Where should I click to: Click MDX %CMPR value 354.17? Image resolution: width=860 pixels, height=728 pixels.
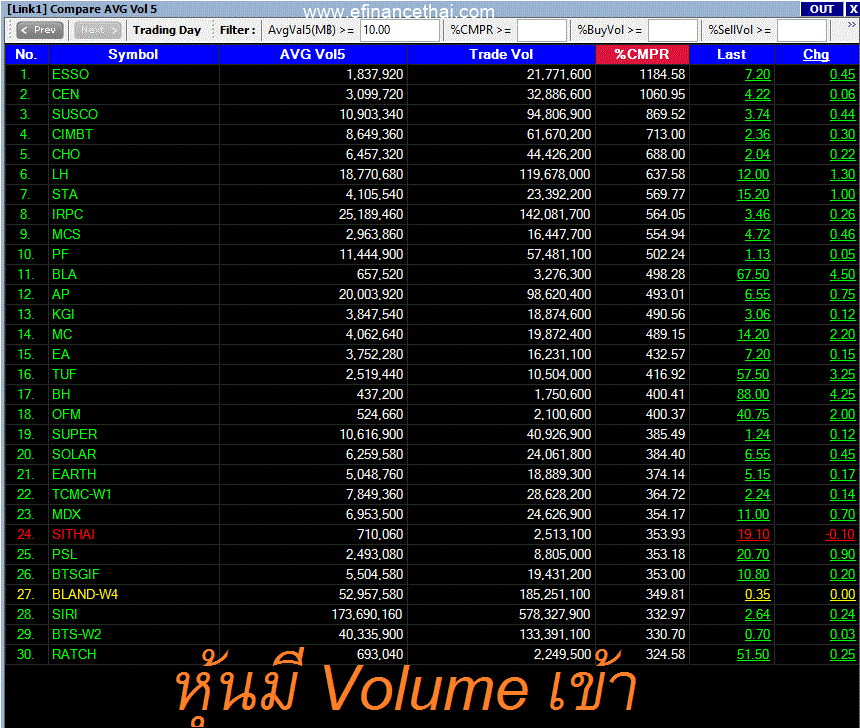pyautogui.click(x=665, y=515)
